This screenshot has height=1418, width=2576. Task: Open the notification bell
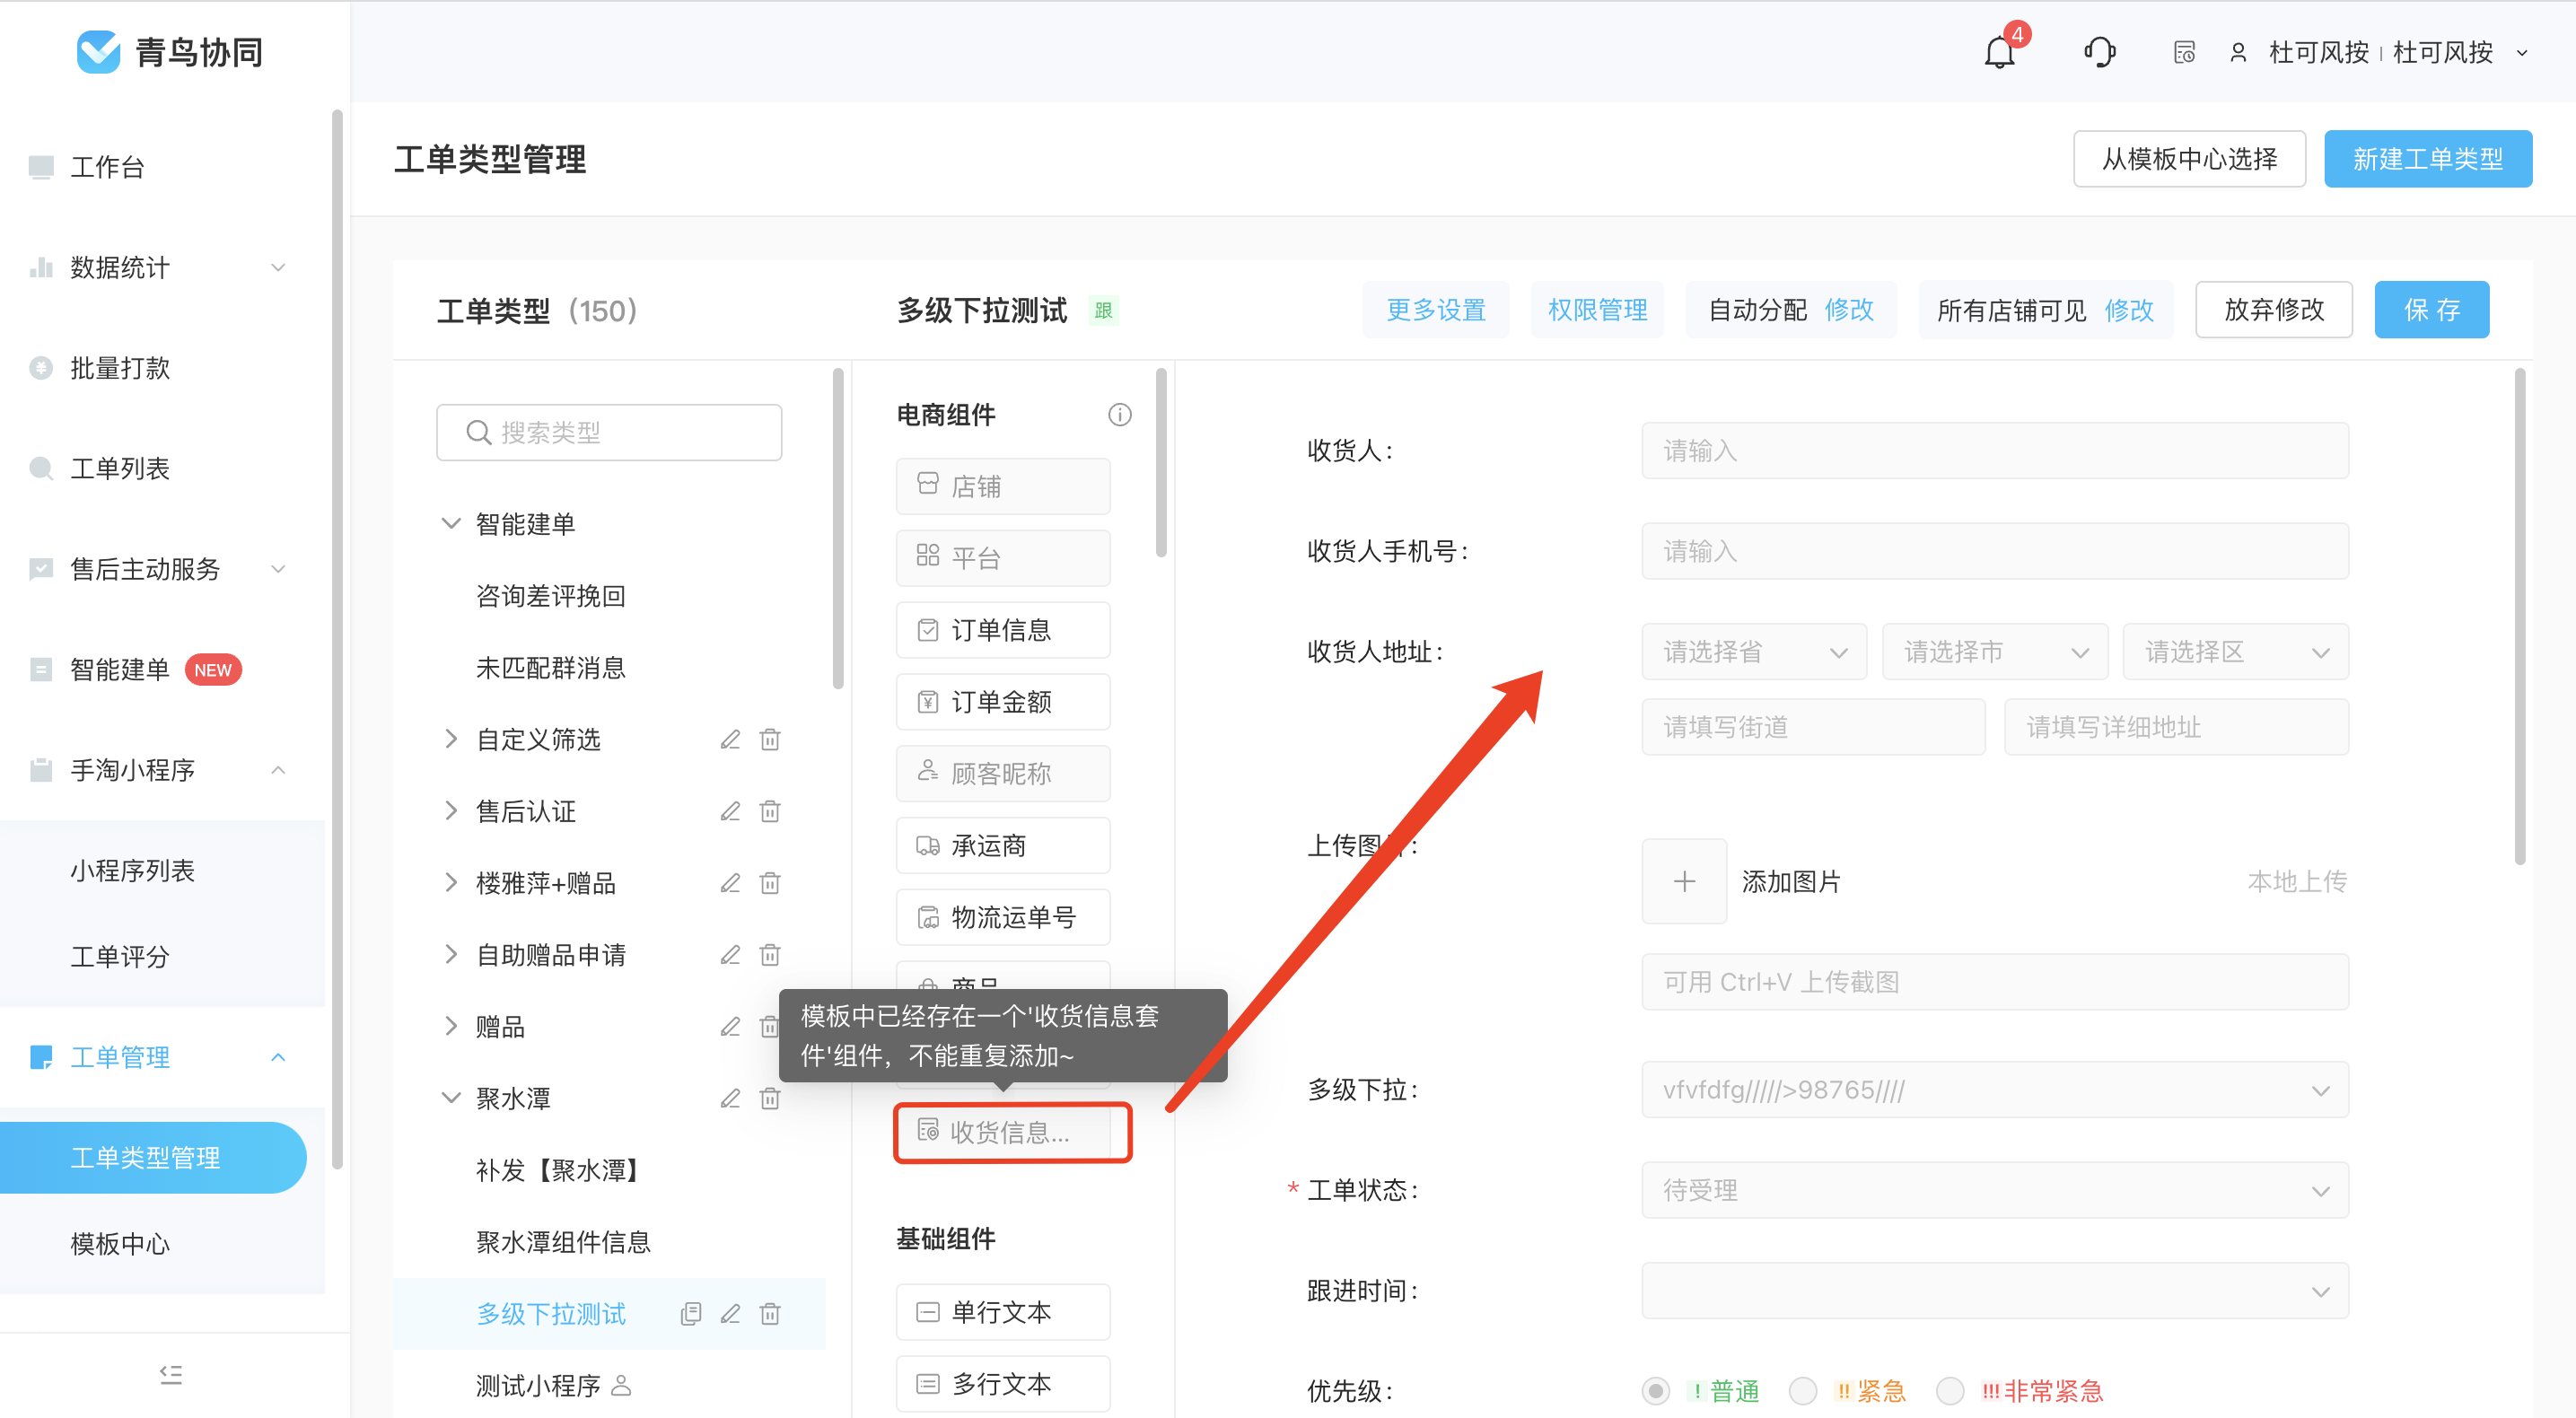click(1999, 52)
